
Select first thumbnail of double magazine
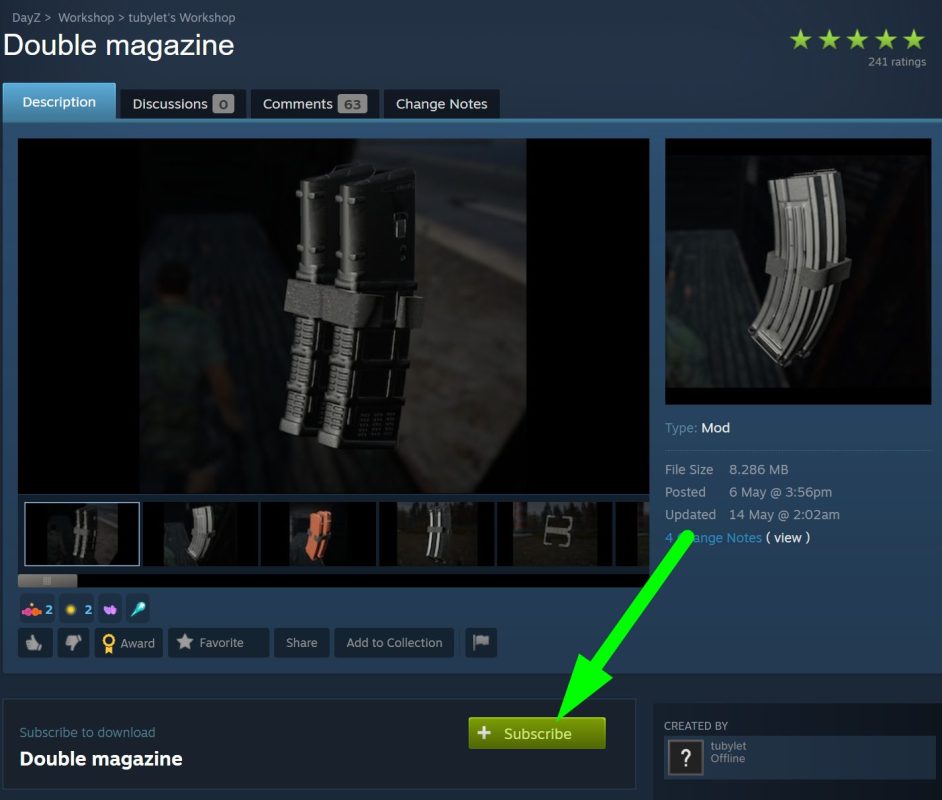pyautogui.click(x=82, y=534)
